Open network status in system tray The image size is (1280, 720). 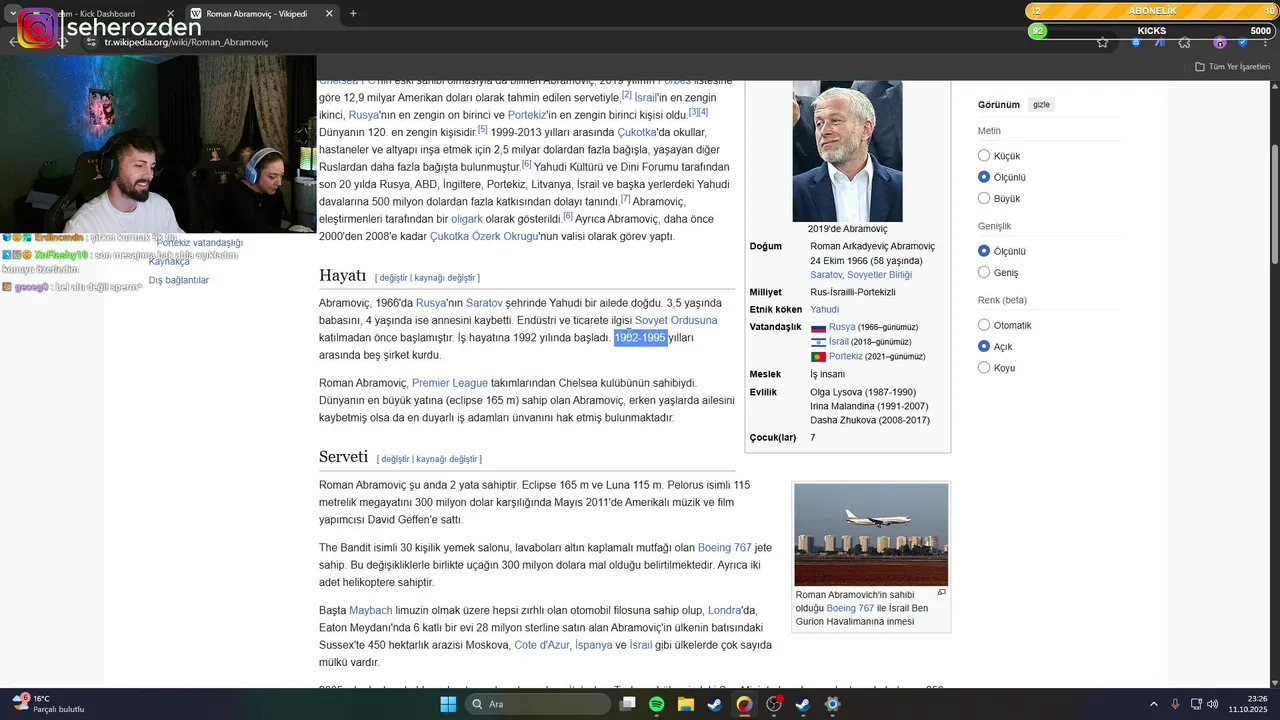[x=1196, y=704]
